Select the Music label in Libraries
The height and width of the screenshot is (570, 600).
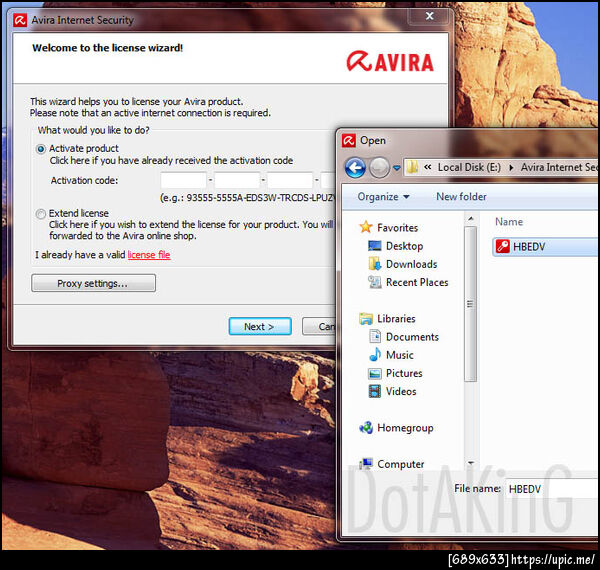[399, 355]
